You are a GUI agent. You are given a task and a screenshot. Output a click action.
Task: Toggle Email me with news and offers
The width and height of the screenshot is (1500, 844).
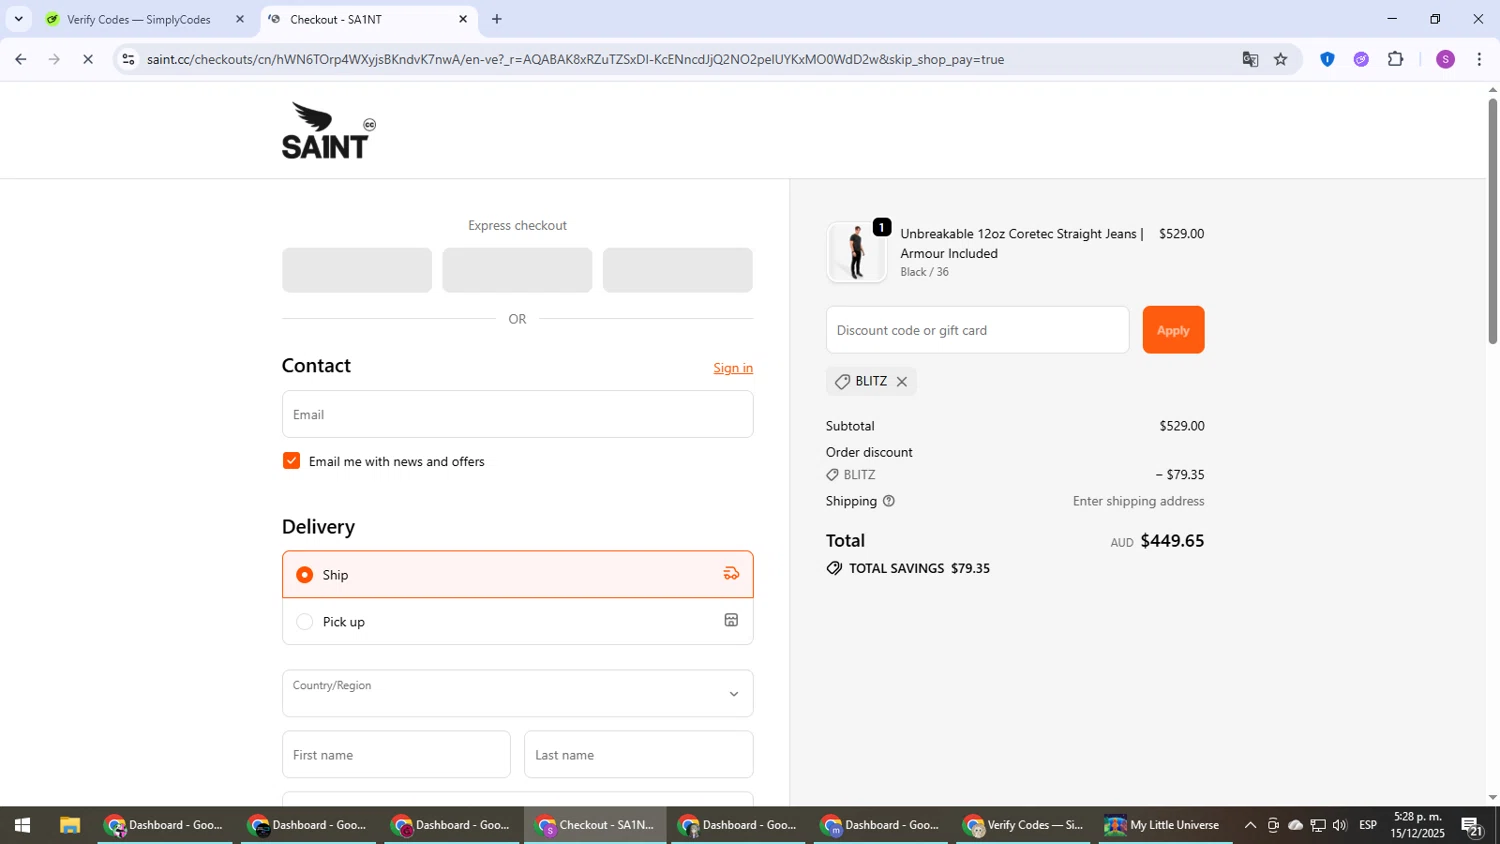291,461
